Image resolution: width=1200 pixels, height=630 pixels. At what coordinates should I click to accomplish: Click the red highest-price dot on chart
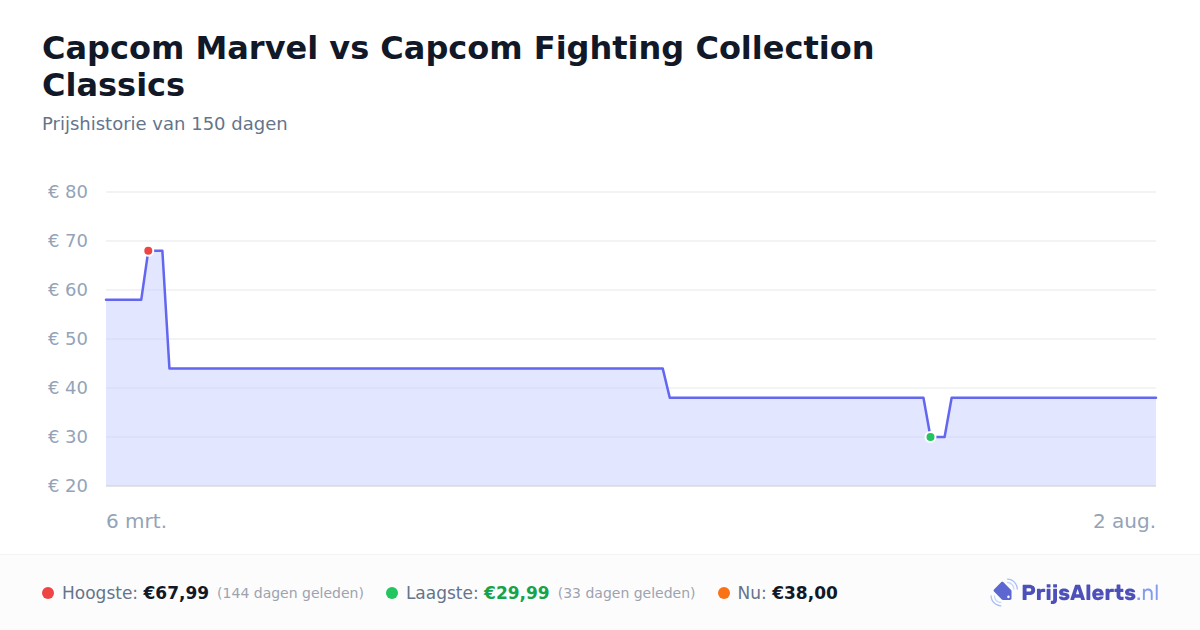coord(148,251)
